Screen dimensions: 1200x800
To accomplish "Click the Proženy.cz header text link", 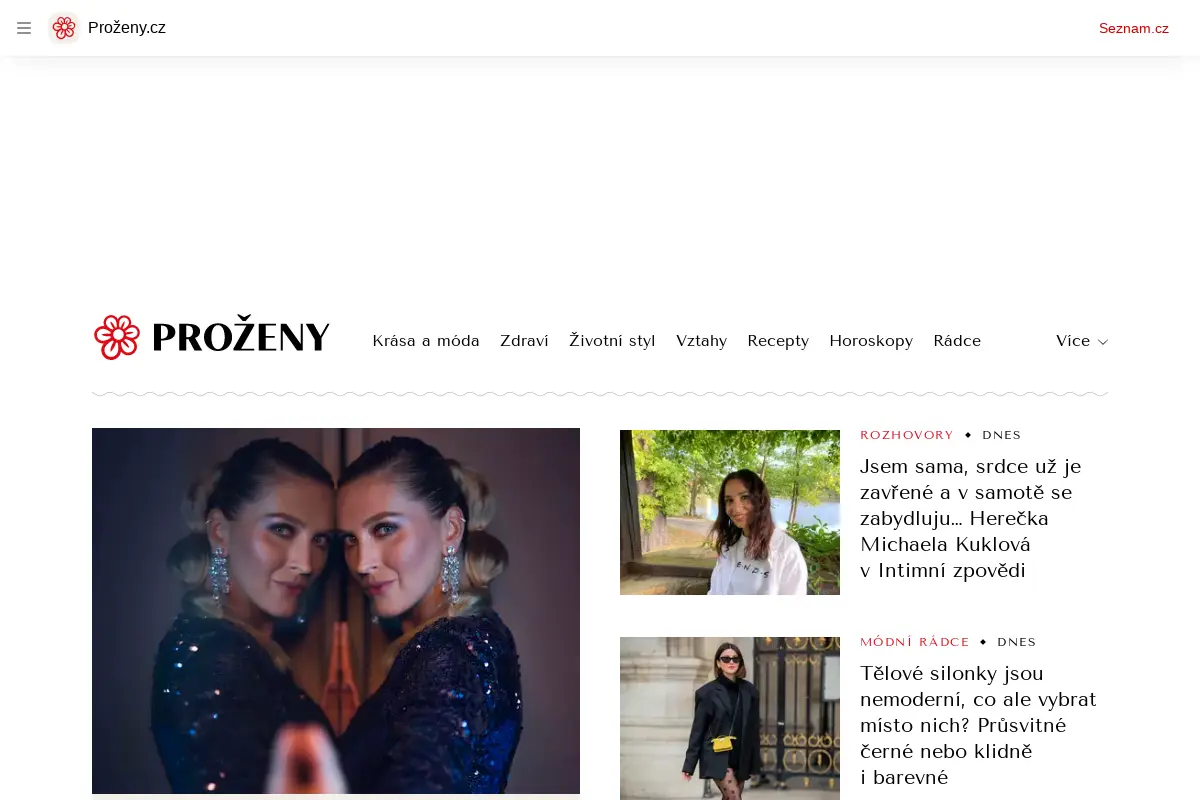I will coord(127,28).
